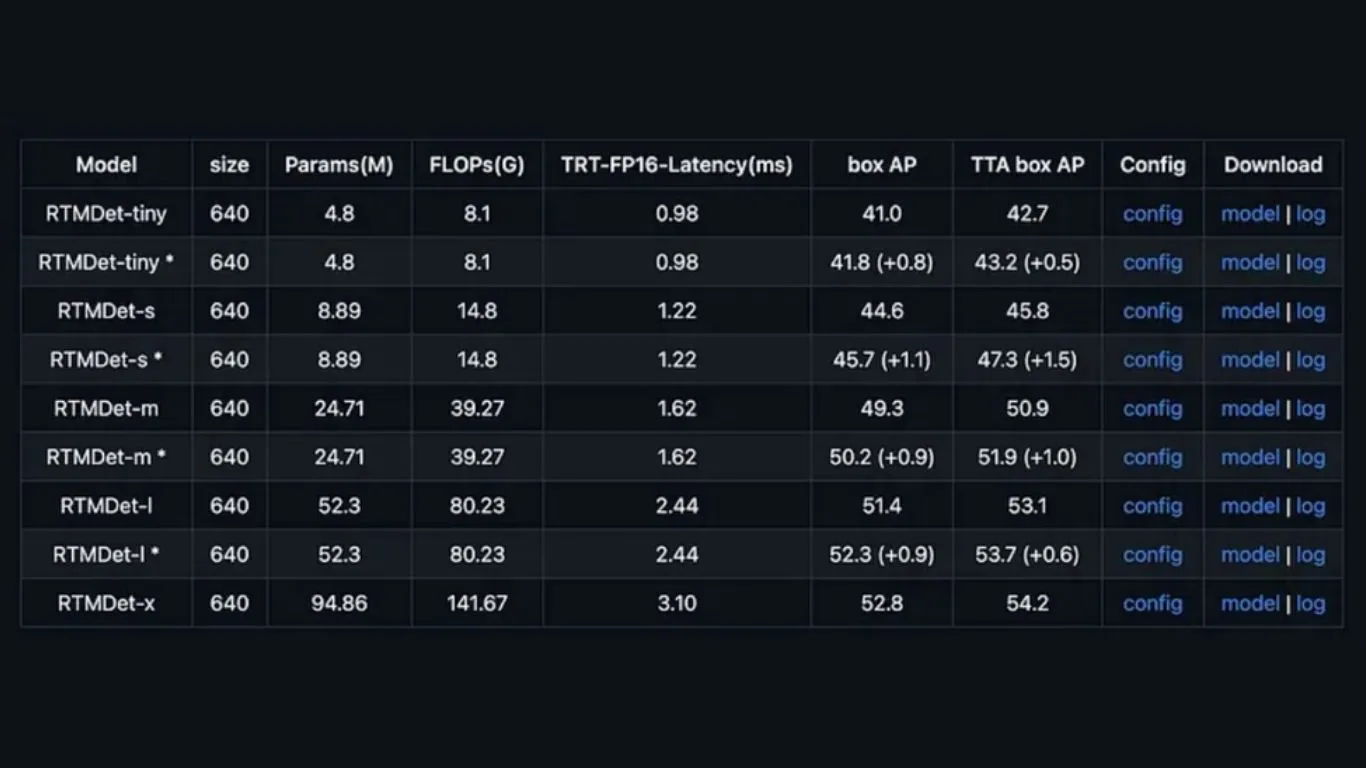Open config link for RTMDet-tiny * row
This screenshot has height=768, width=1366.
[1153, 263]
